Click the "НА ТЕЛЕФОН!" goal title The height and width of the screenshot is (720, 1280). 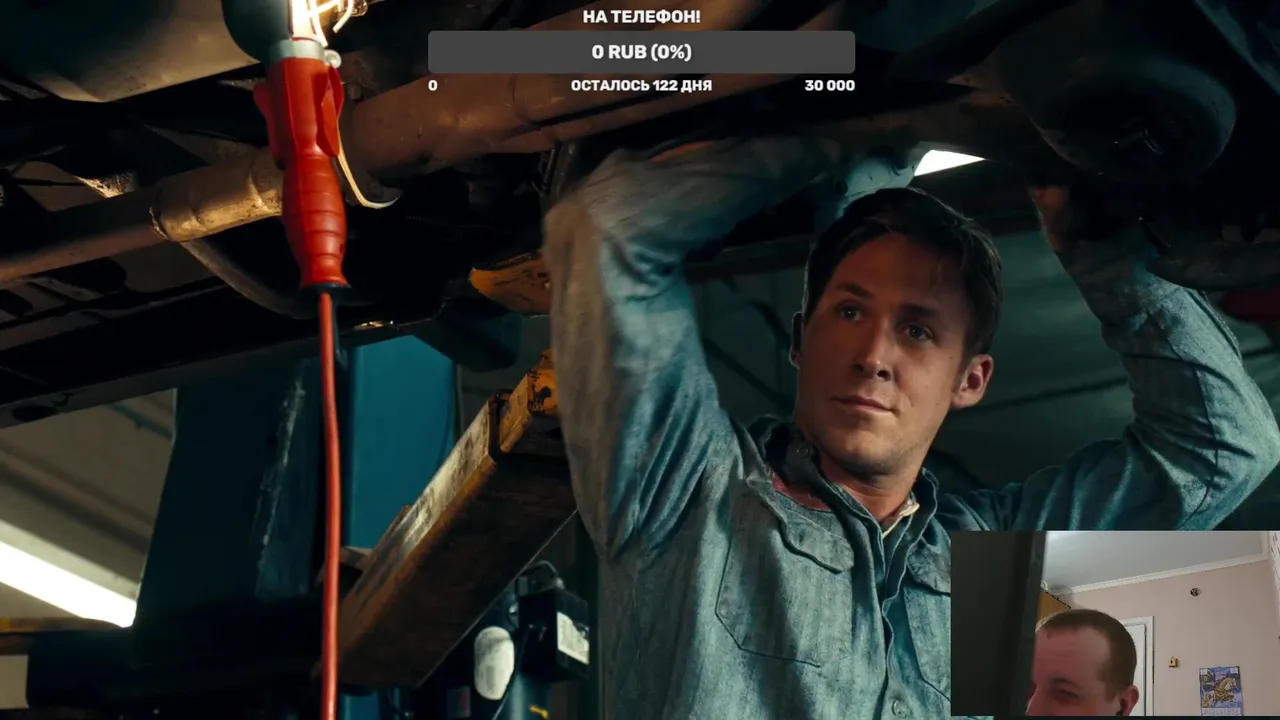point(641,17)
